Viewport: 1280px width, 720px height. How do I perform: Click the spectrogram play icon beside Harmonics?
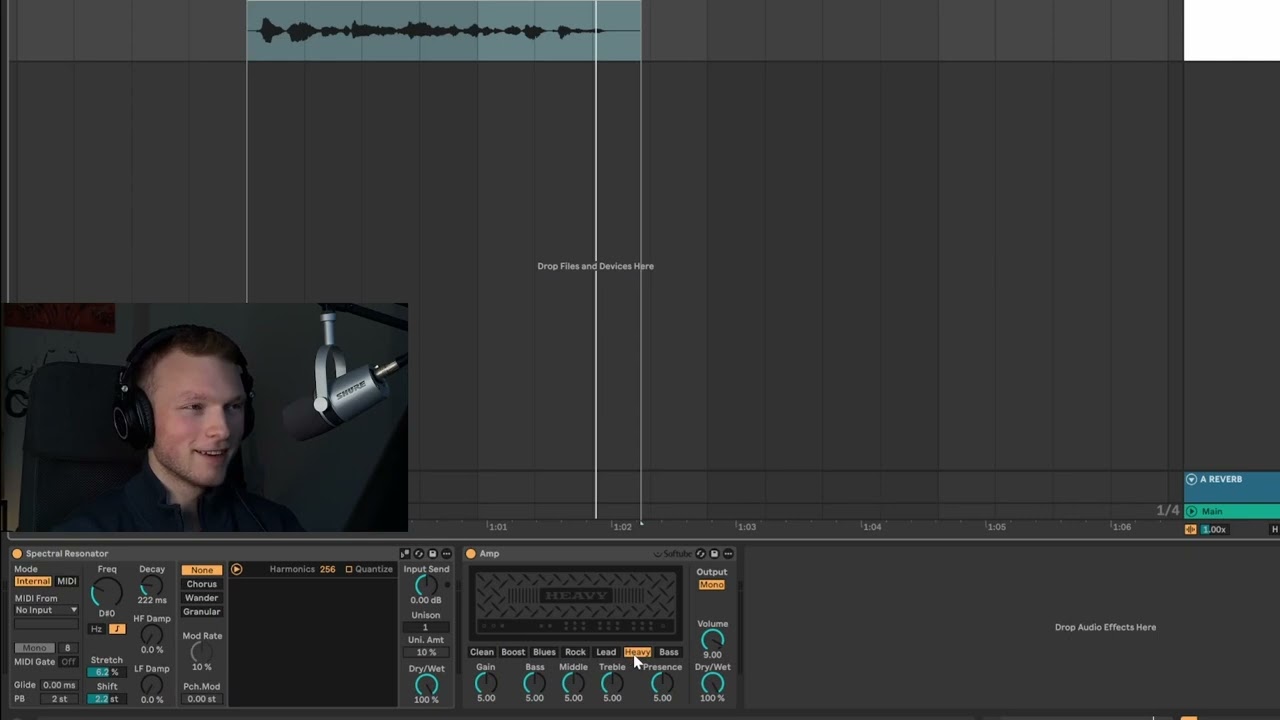point(236,569)
